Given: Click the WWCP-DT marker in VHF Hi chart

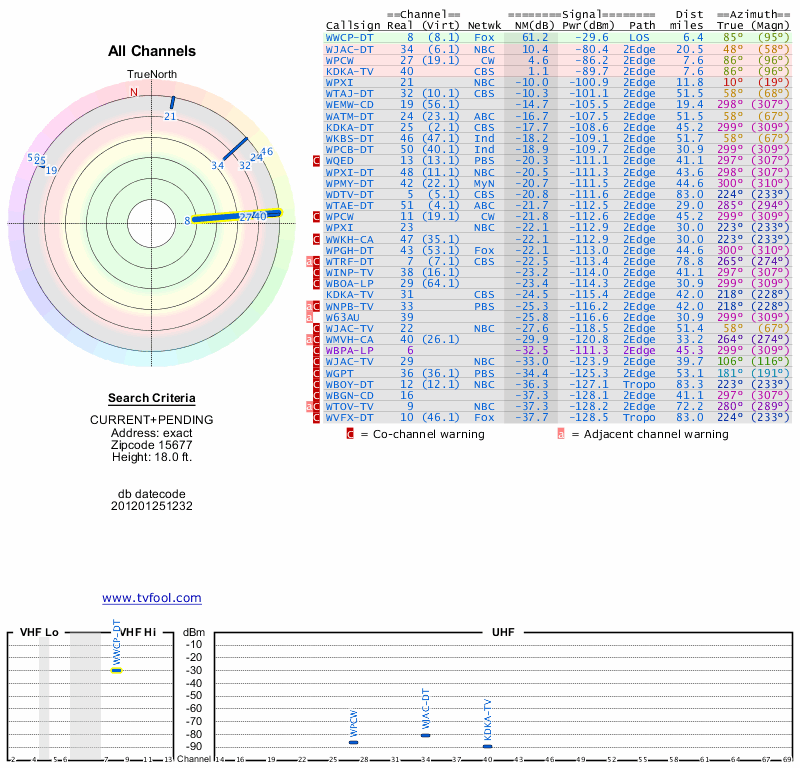Looking at the screenshot, I should pyautogui.click(x=117, y=670).
